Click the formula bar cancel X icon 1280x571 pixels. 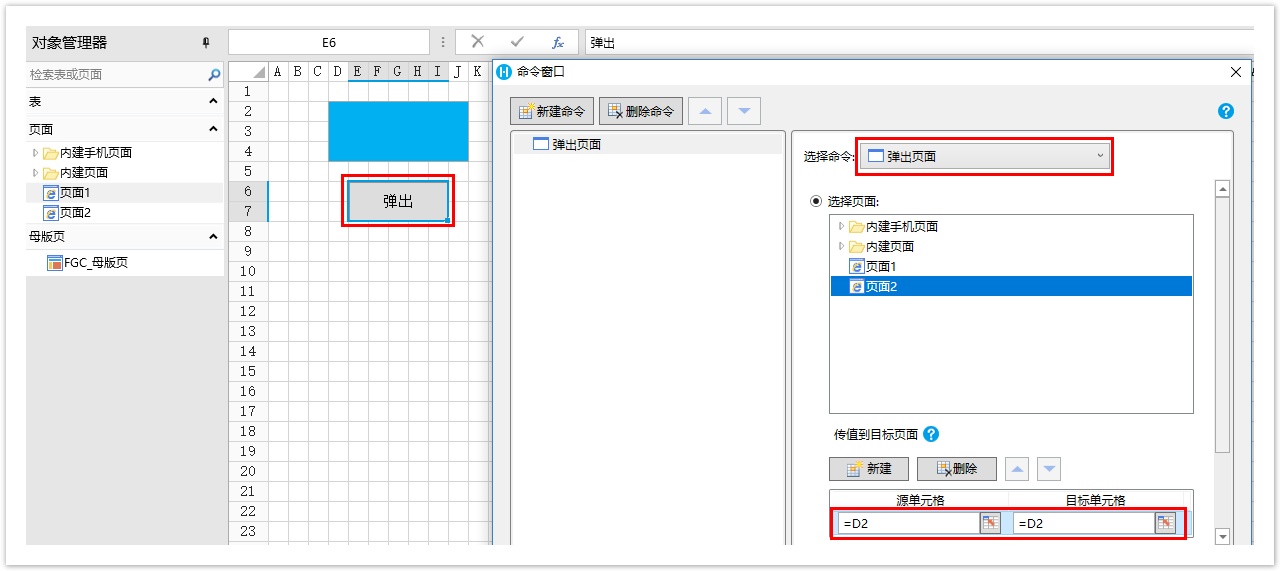pos(478,42)
